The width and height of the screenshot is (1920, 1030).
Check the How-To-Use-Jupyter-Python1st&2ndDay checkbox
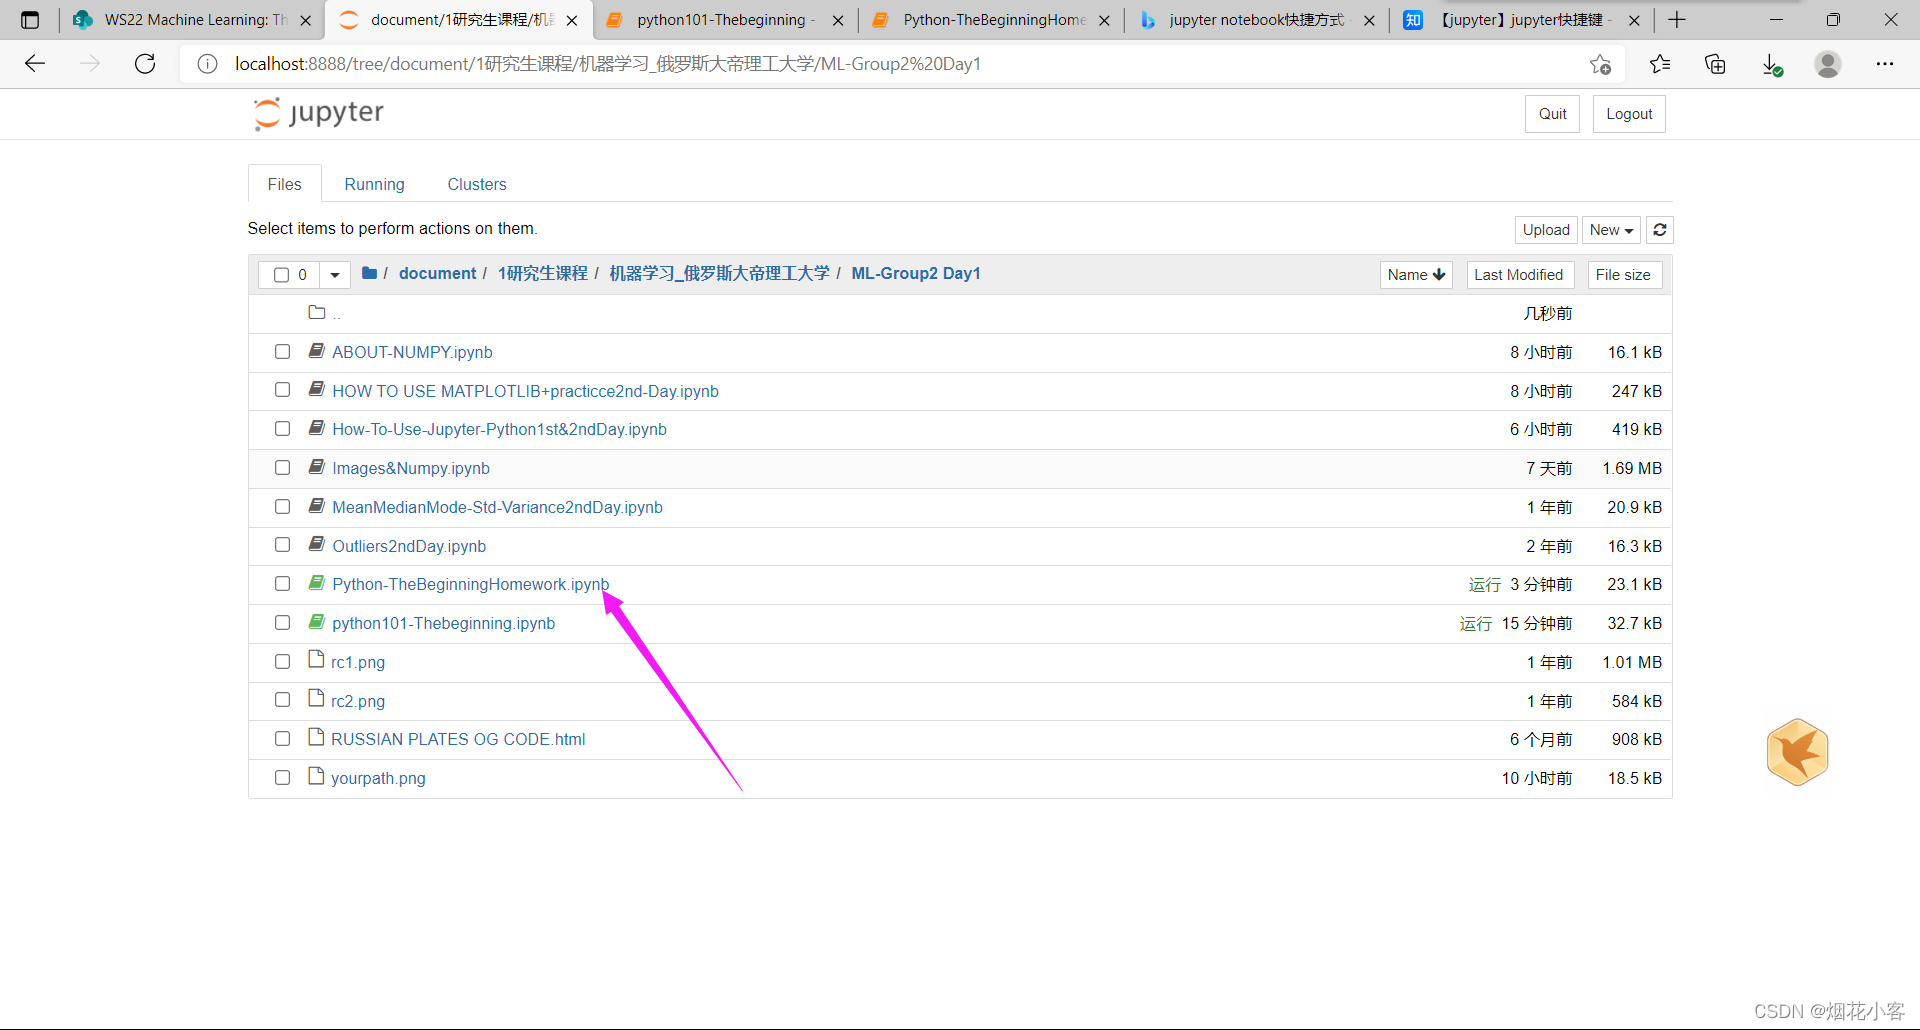(x=282, y=428)
